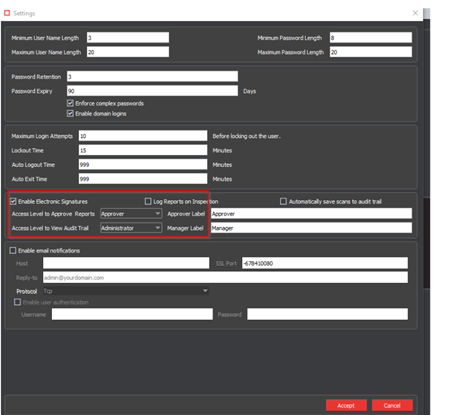Expand Access Level to View Audit Trail dropdown
Image resolution: width=450 pixels, height=415 pixels.
coord(131,228)
